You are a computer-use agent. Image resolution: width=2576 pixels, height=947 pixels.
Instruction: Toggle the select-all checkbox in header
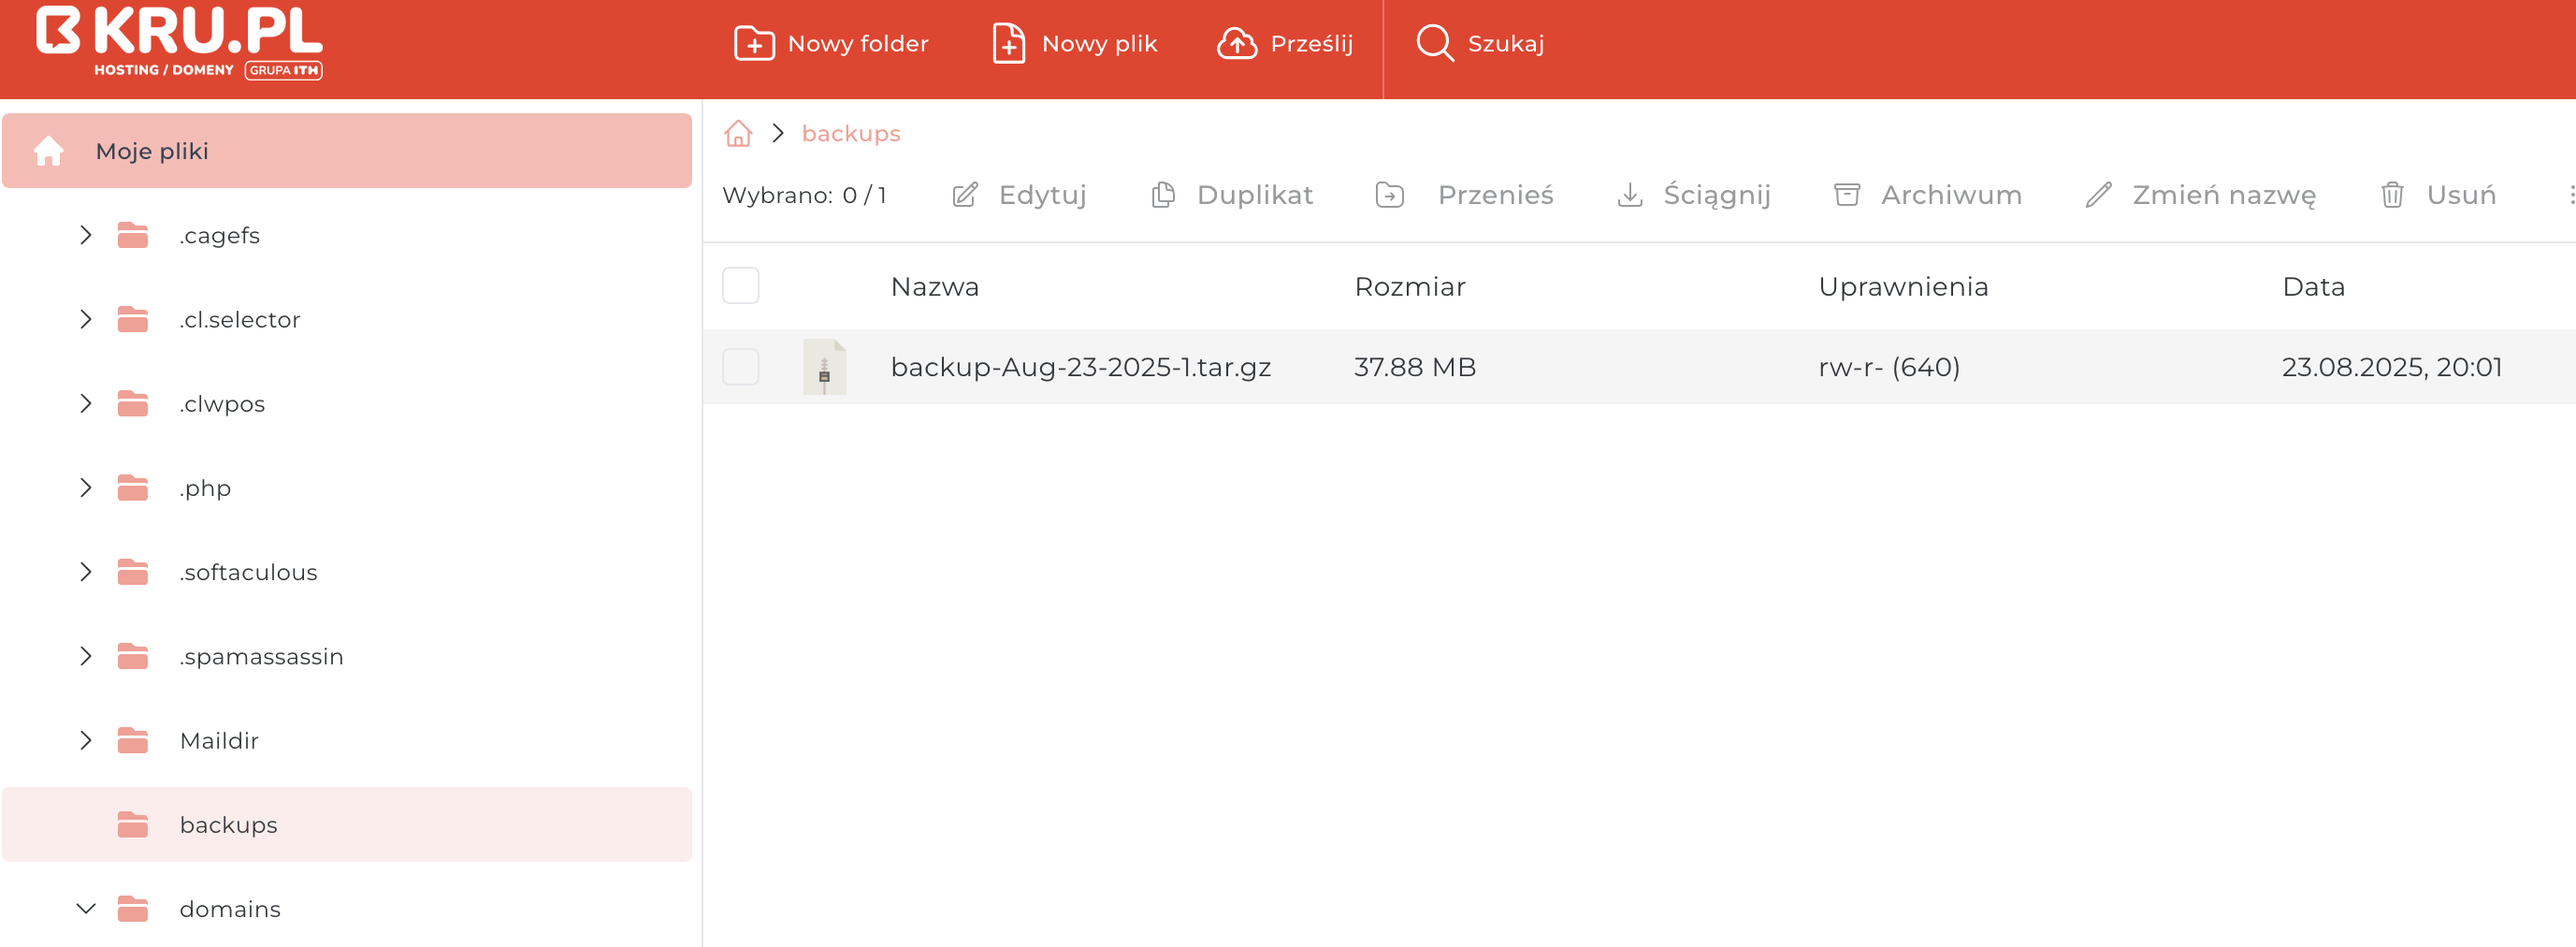[x=740, y=286]
